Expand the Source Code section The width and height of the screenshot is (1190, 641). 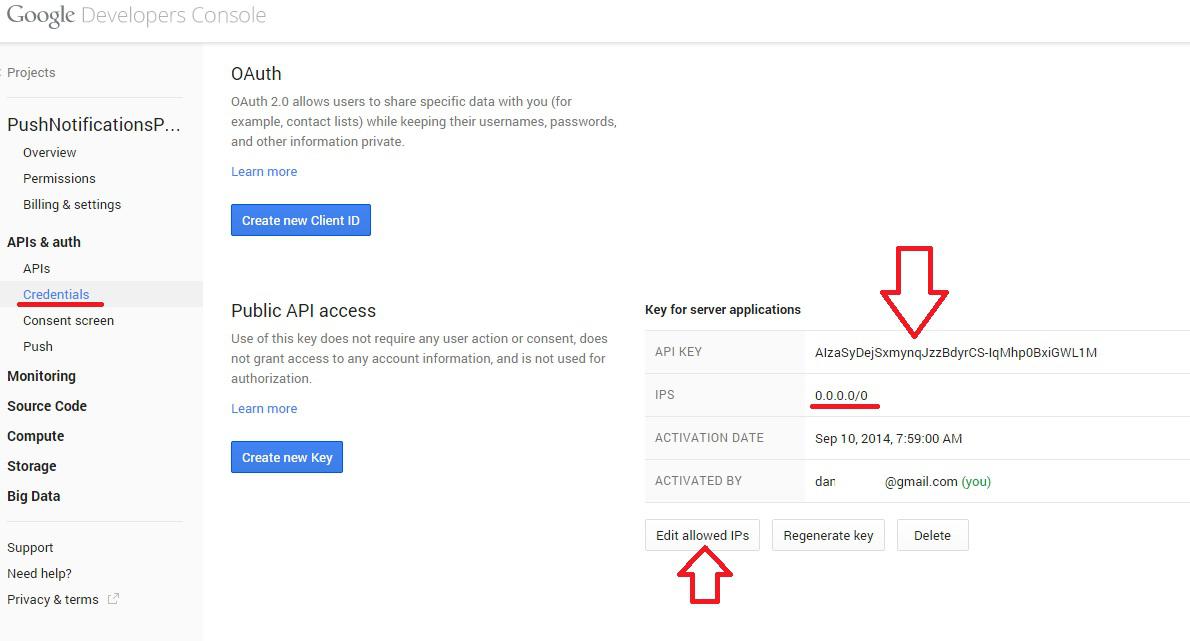pyautogui.click(x=47, y=406)
